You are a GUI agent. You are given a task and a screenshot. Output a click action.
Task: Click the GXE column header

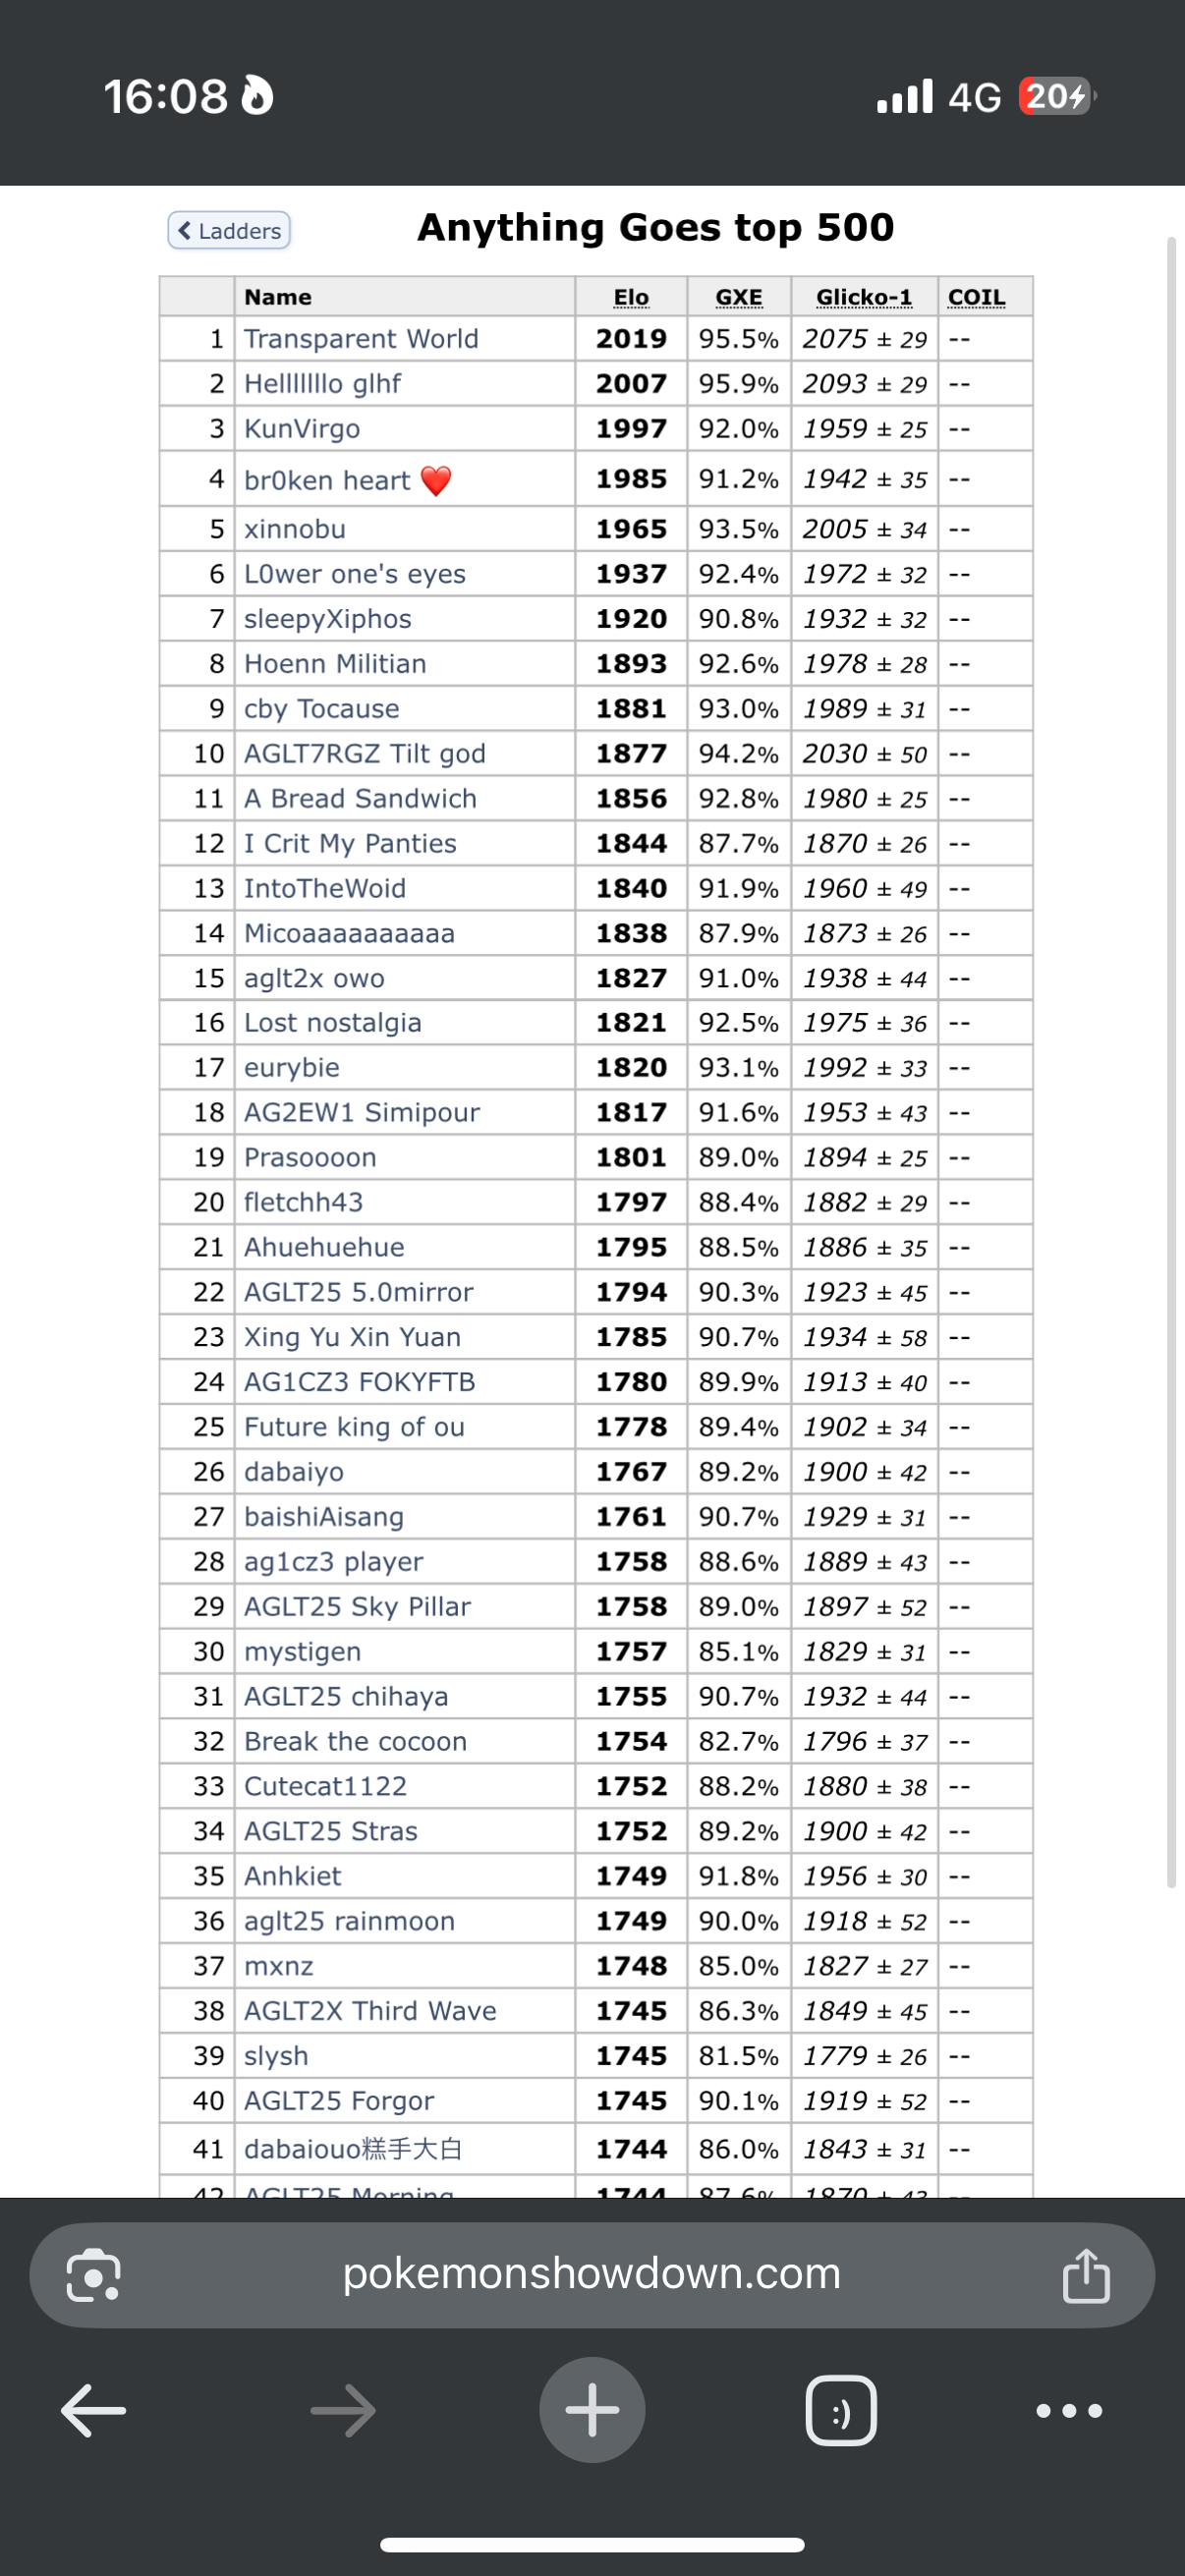click(x=739, y=297)
